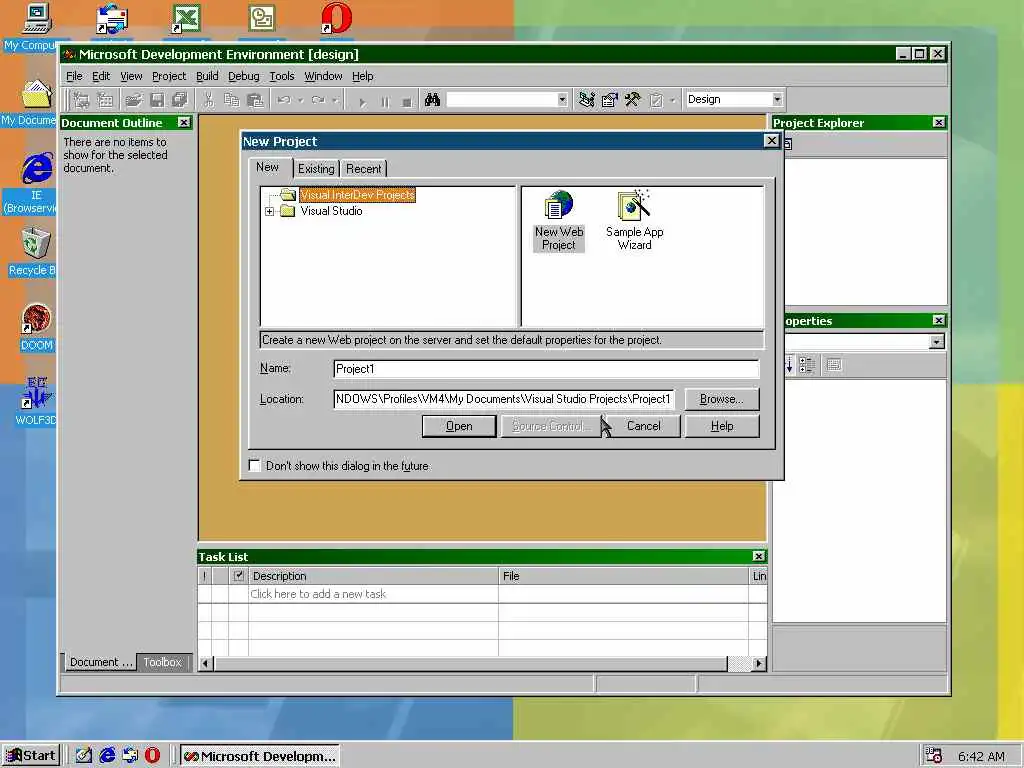The width and height of the screenshot is (1024, 768).
Task: Close the Document Outline panel
Action: pyautogui.click(x=184, y=122)
